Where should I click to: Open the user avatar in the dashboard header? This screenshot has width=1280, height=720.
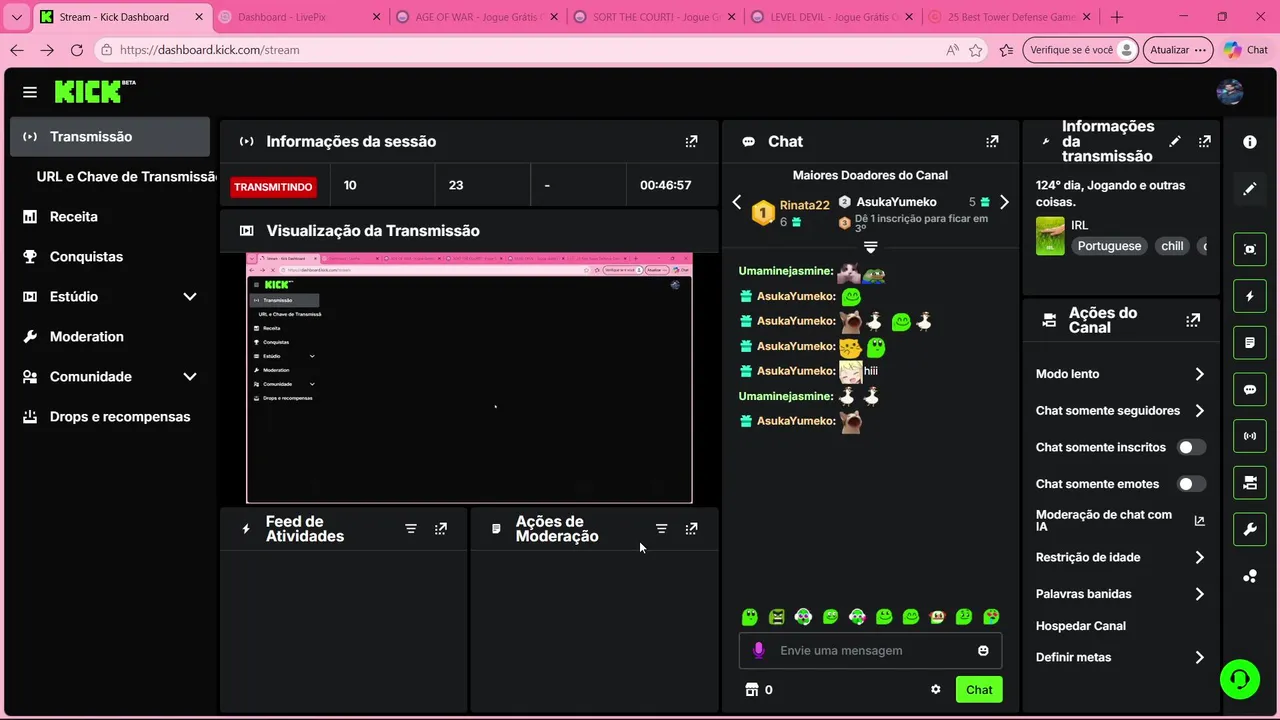(1229, 92)
